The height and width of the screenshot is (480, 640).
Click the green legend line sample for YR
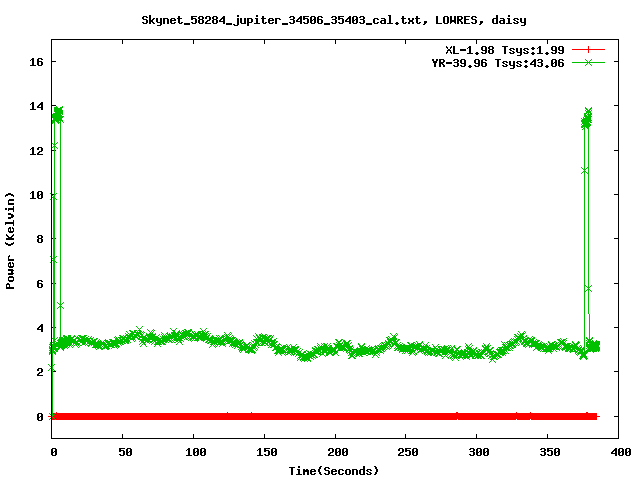click(x=588, y=62)
